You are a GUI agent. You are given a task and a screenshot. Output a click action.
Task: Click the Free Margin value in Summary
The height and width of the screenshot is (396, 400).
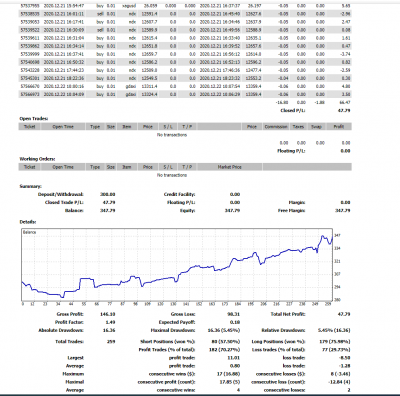coord(342,211)
